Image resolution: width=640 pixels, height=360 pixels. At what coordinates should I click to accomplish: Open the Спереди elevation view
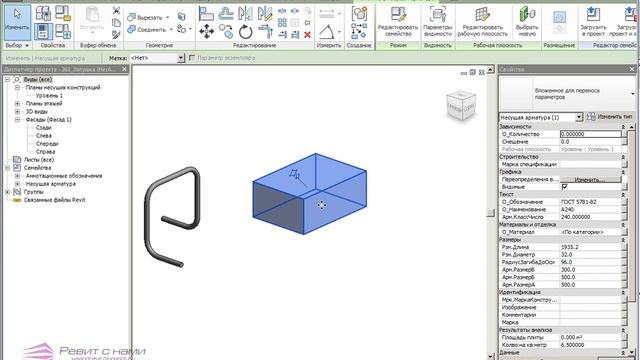(47, 144)
